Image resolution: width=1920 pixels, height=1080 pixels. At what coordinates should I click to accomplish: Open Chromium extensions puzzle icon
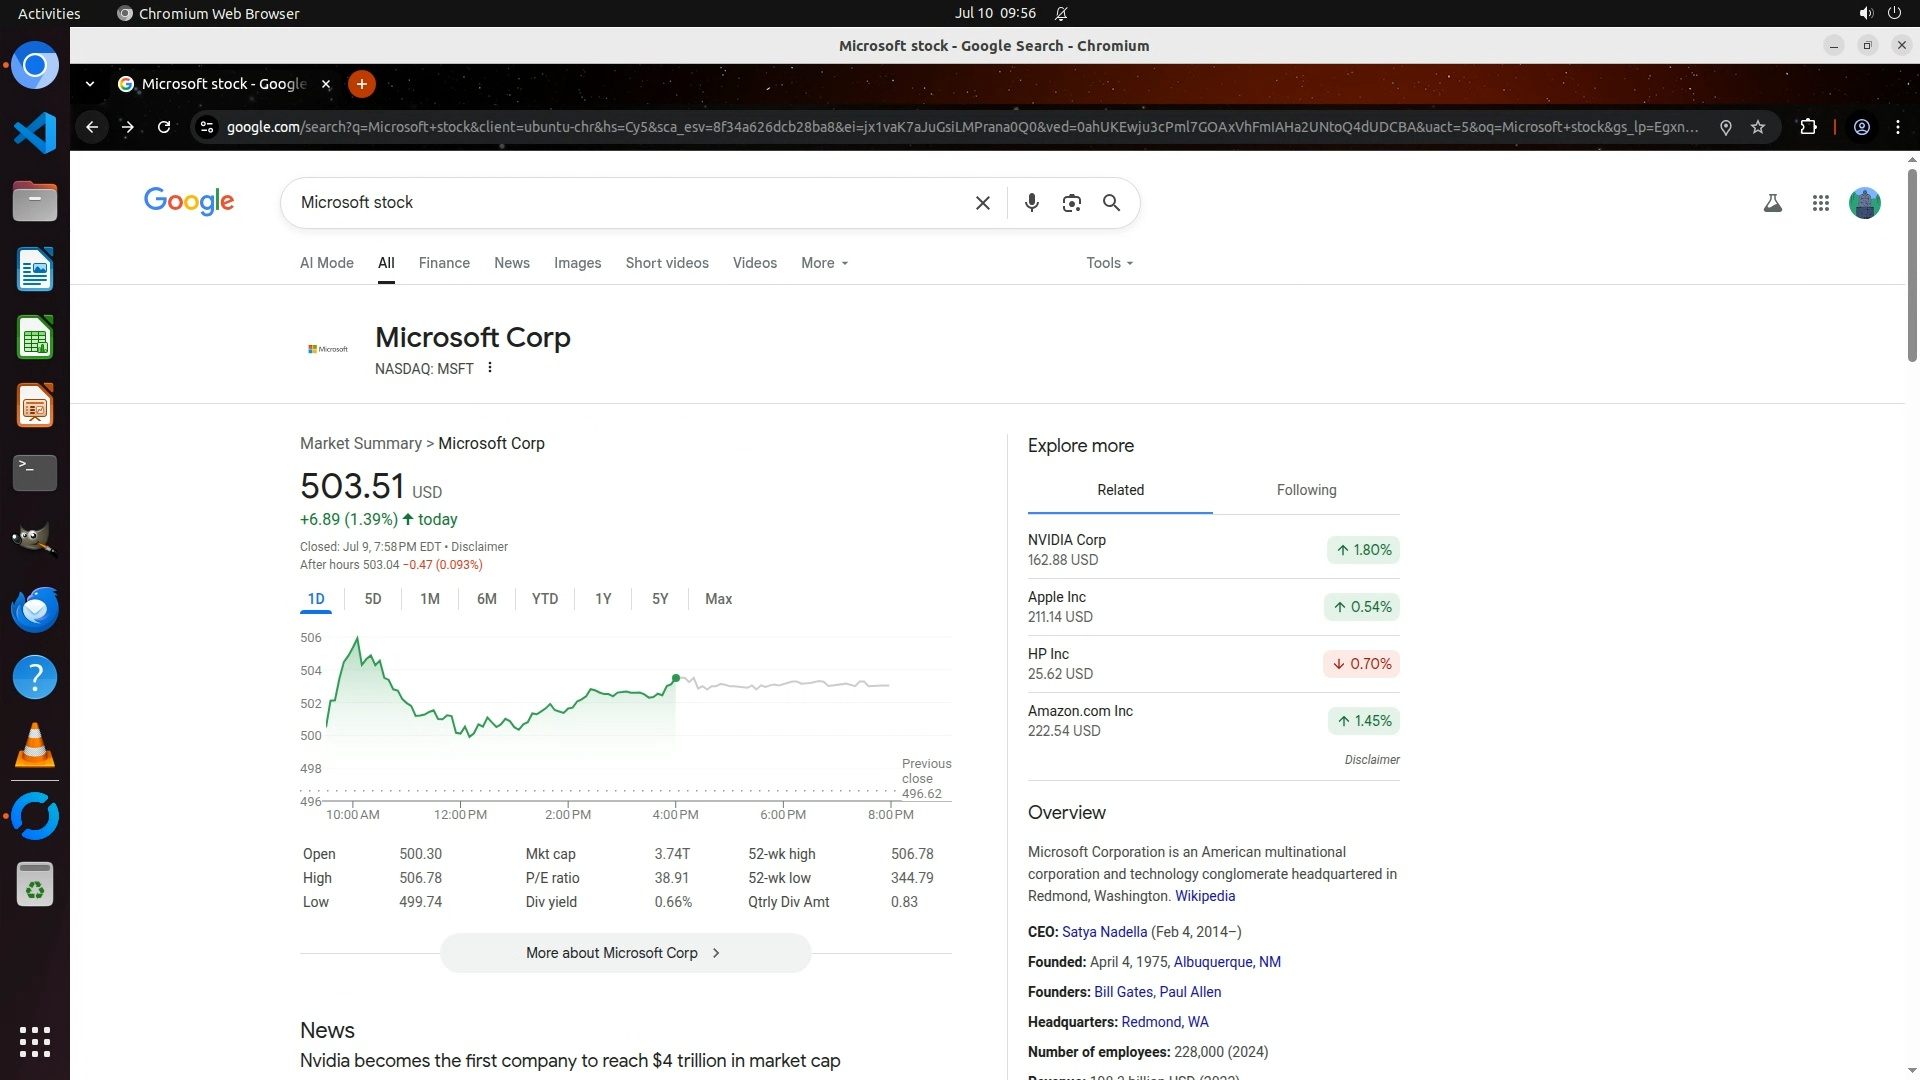coord(1807,127)
